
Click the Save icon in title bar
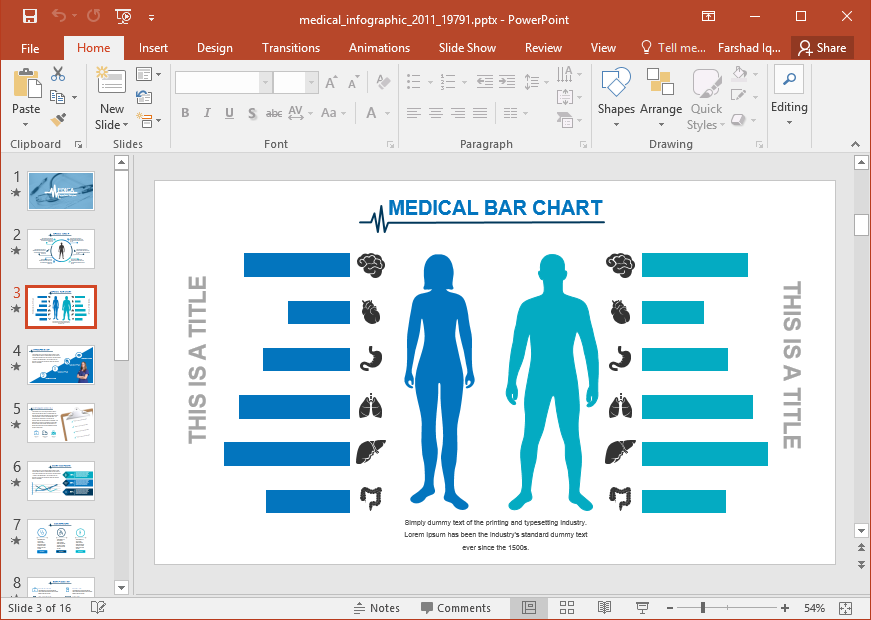click(x=29, y=17)
